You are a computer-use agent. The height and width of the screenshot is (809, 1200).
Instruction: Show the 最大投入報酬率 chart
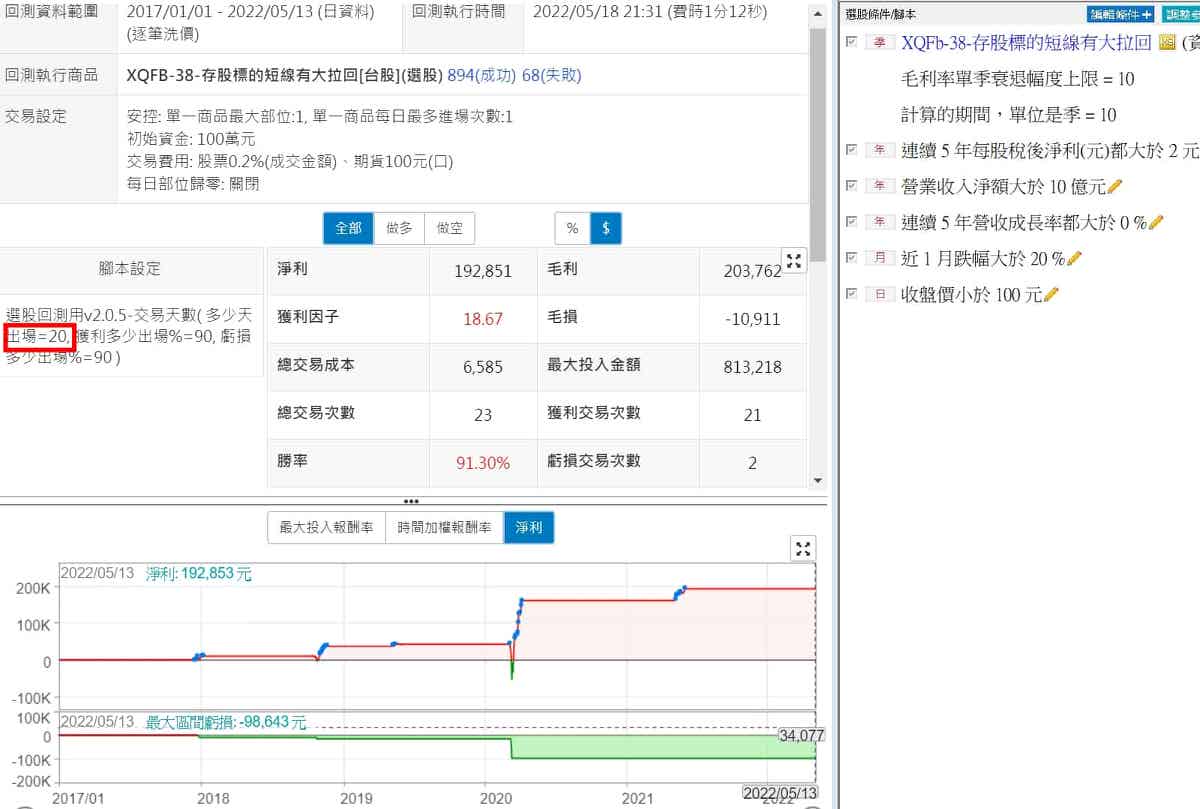click(326, 528)
